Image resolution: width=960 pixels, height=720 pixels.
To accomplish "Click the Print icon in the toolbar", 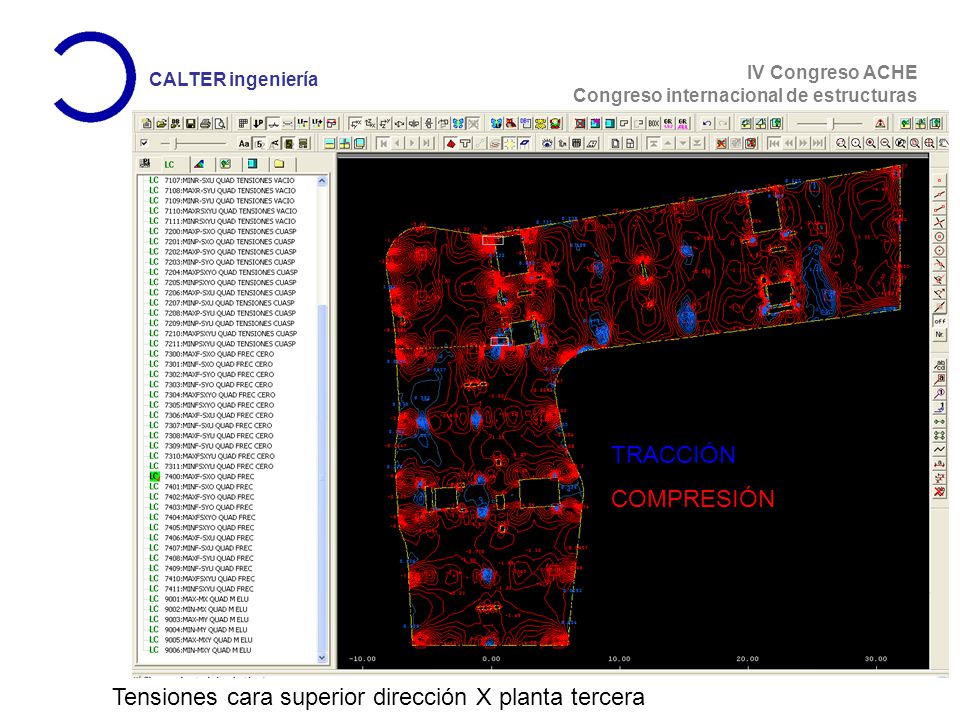I will coord(205,124).
